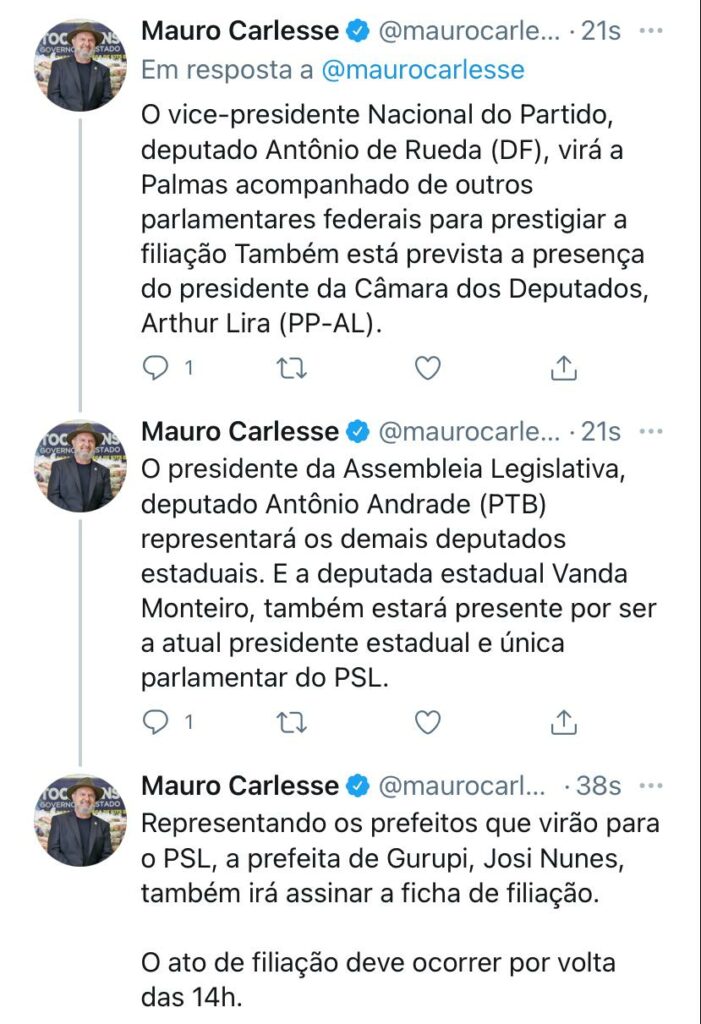Open Mauro Carlesse profile from first tweet name
This screenshot has width=701, height=1024.
coord(240,31)
